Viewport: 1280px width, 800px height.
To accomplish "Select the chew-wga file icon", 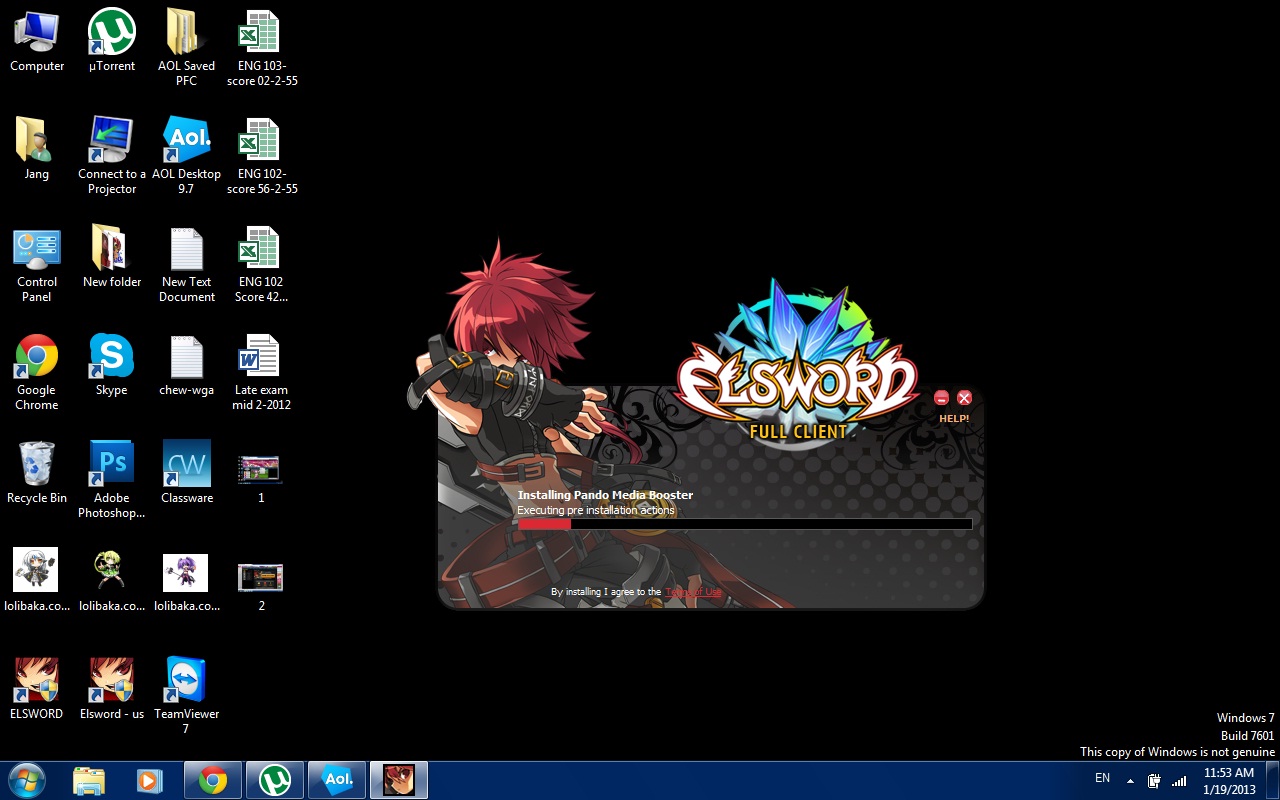I will click(187, 366).
